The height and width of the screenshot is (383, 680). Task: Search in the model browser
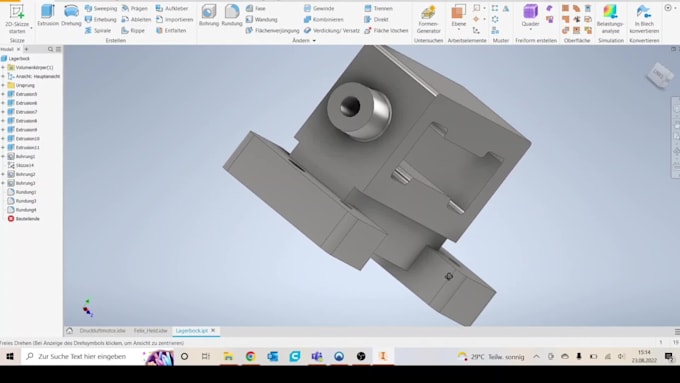pyautogui.click(x=50, y=49)
